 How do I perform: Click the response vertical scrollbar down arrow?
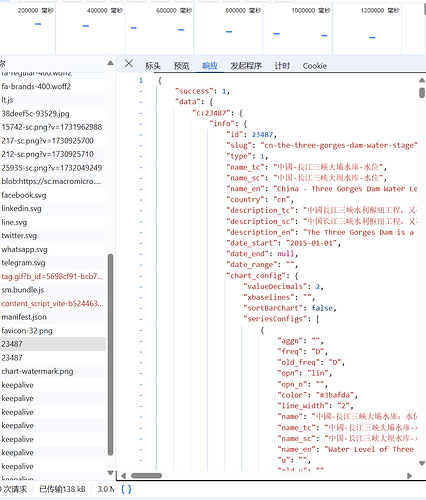pyautogui.click(x=422, y=463)
